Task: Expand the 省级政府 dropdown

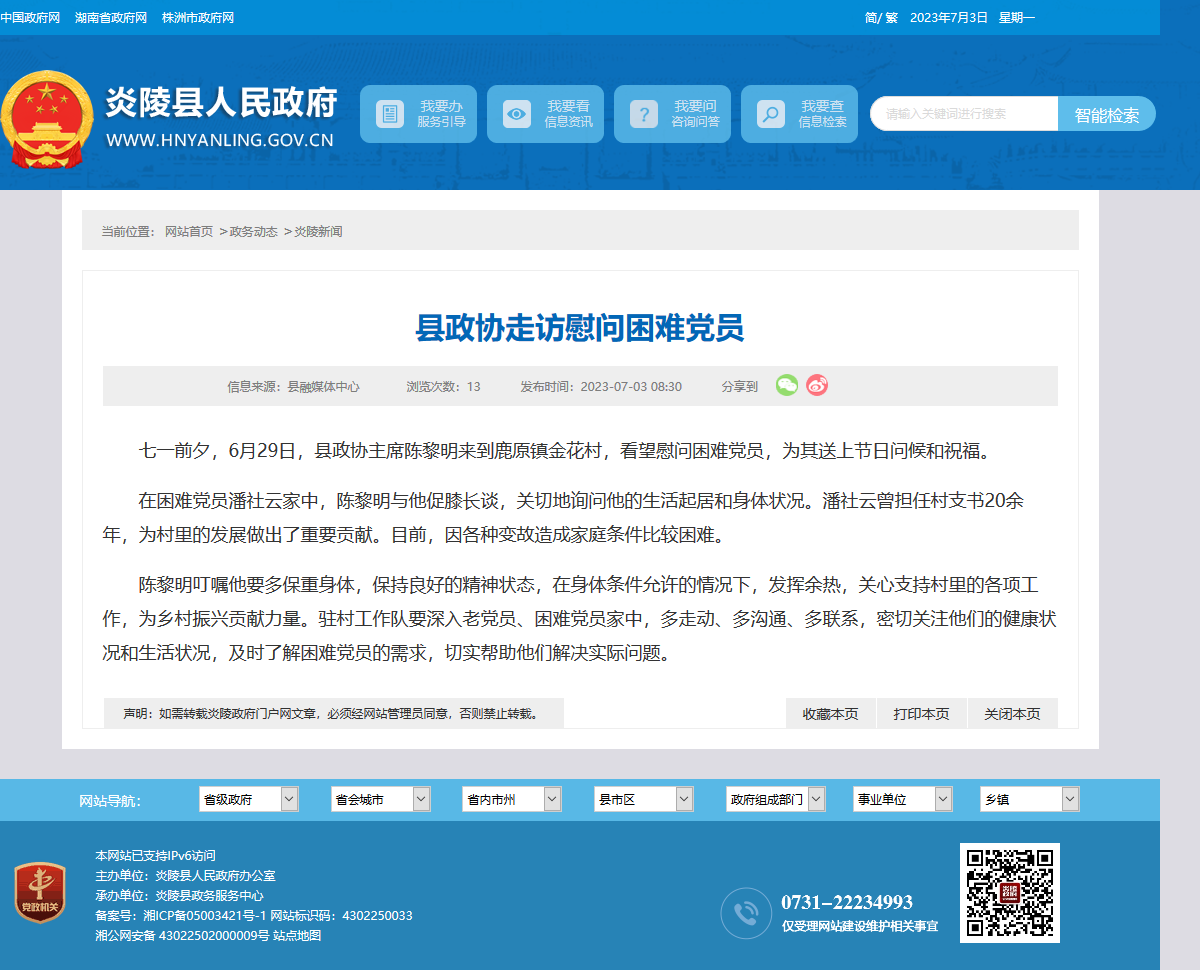Action: (249, 799)
